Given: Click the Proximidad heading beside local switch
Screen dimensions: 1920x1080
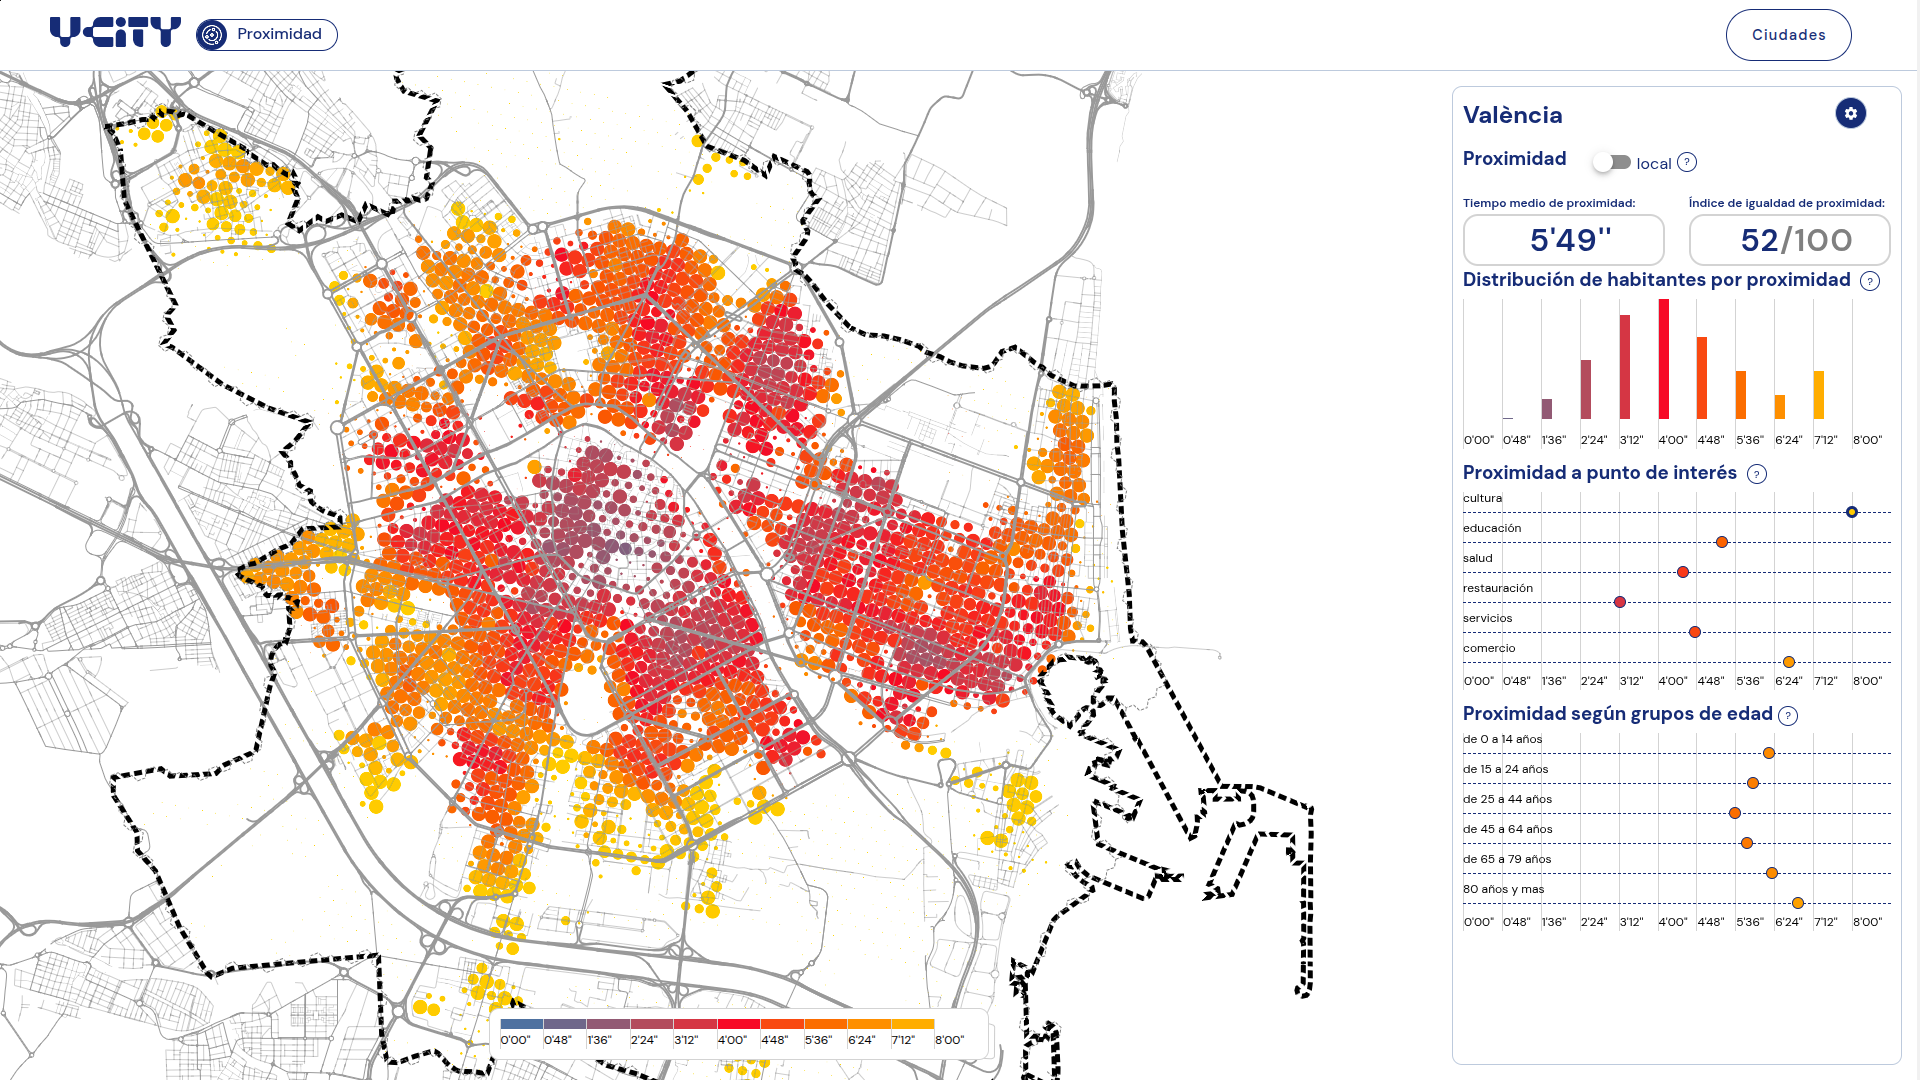Looking at the screenshot, I should pos(1515,159).
